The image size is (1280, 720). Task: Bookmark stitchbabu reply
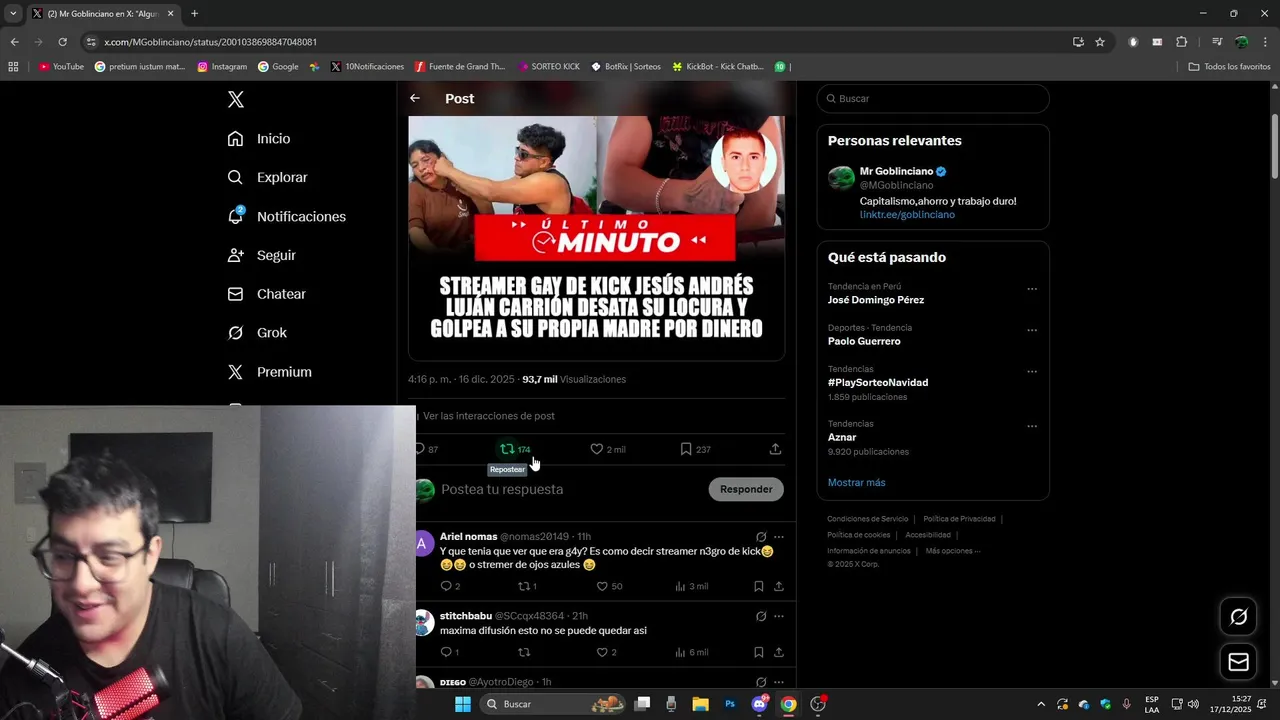click(x=759, y=652)
